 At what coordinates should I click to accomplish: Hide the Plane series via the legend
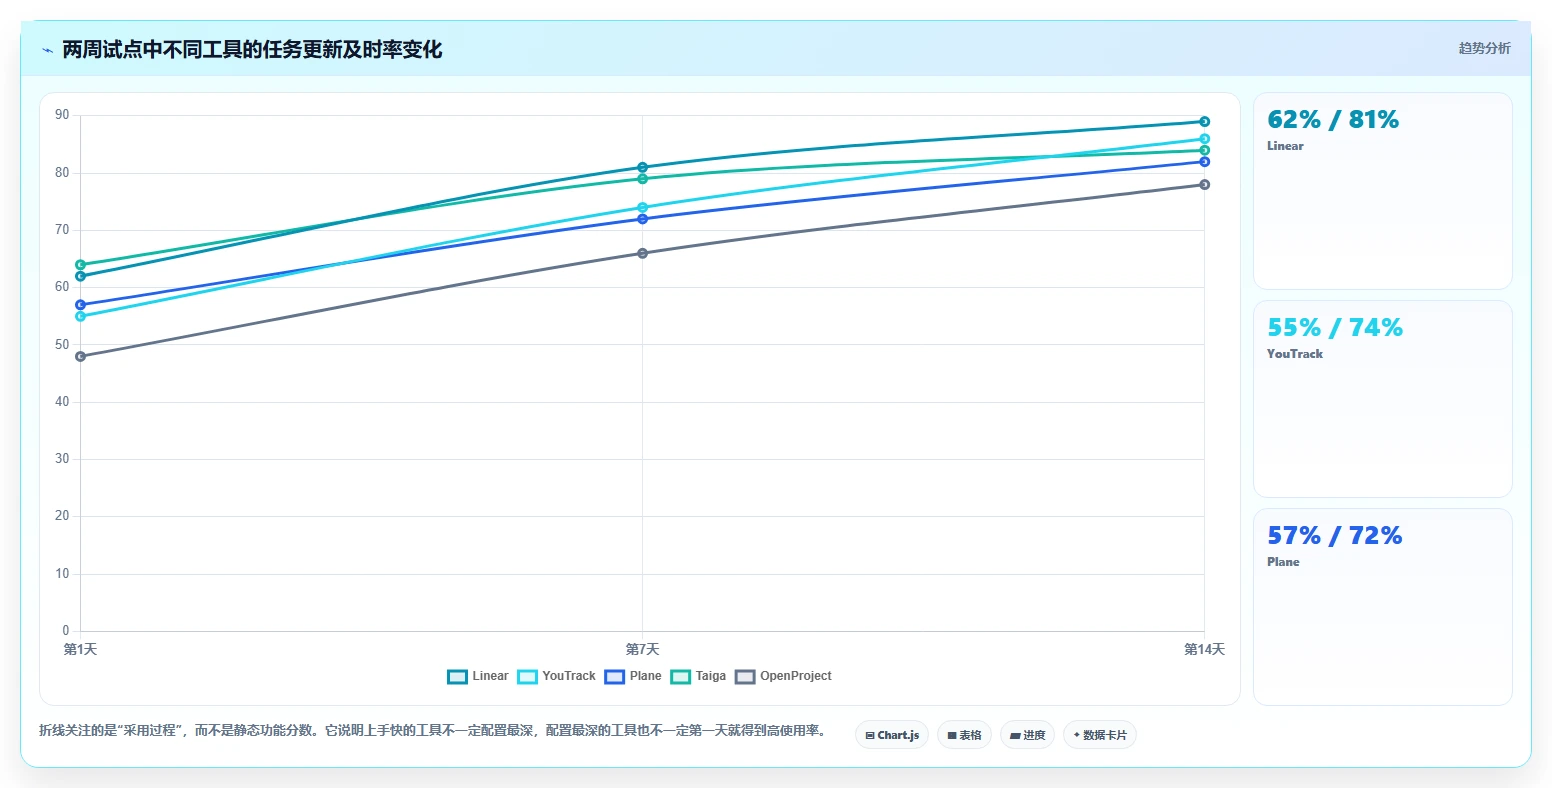click(x=633, y=676)
